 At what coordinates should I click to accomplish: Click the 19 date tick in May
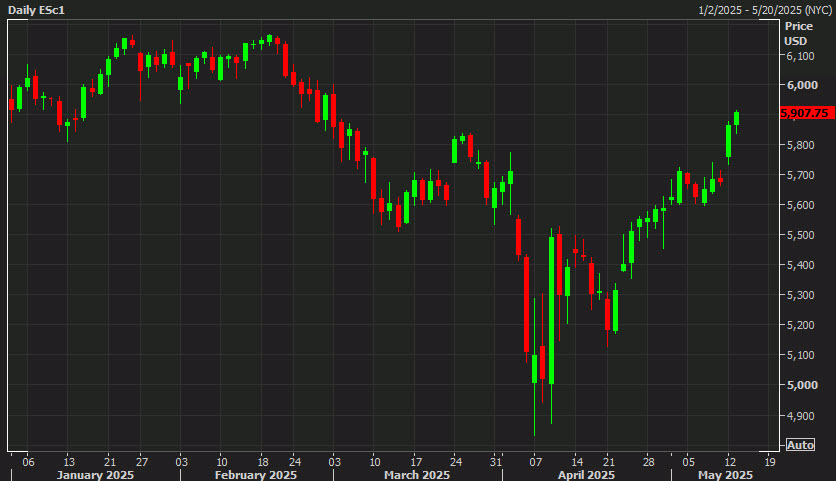click(x=769, y=462)
